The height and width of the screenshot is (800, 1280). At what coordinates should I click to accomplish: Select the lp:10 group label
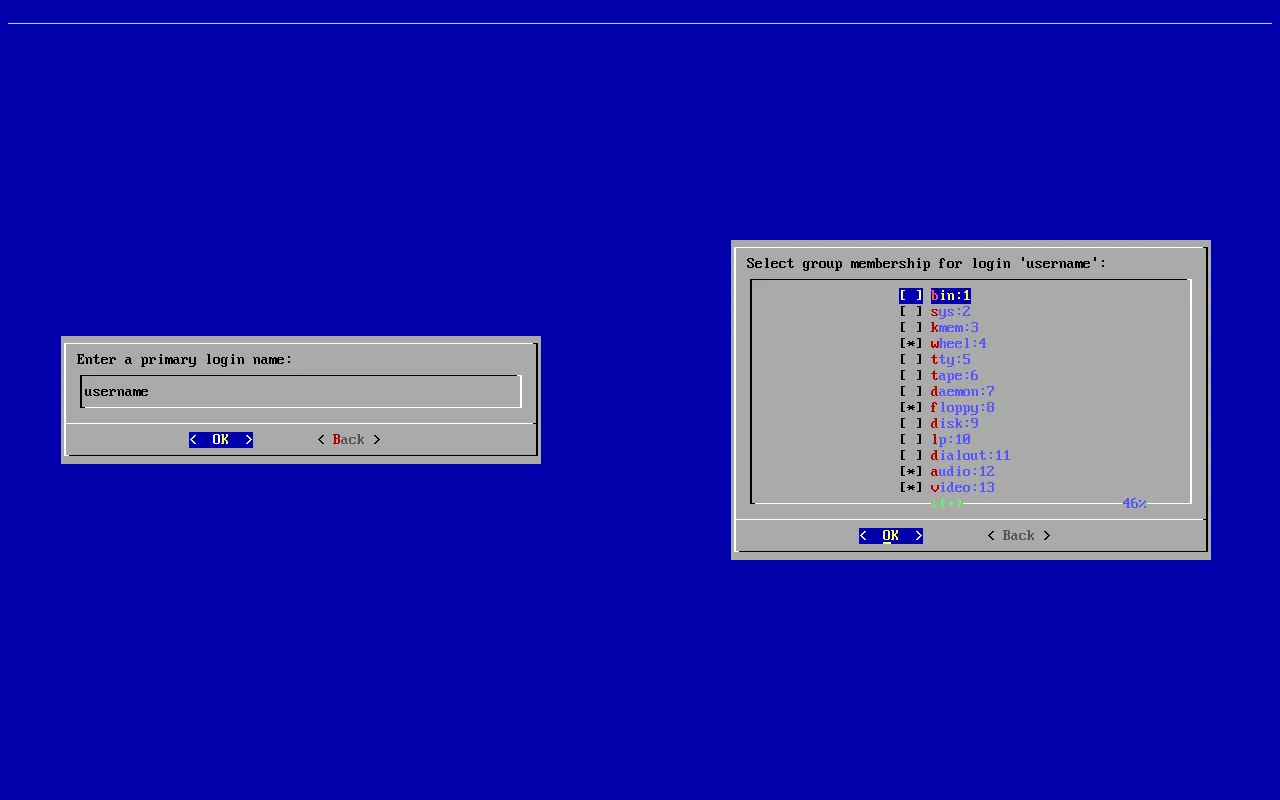[951, 440]
